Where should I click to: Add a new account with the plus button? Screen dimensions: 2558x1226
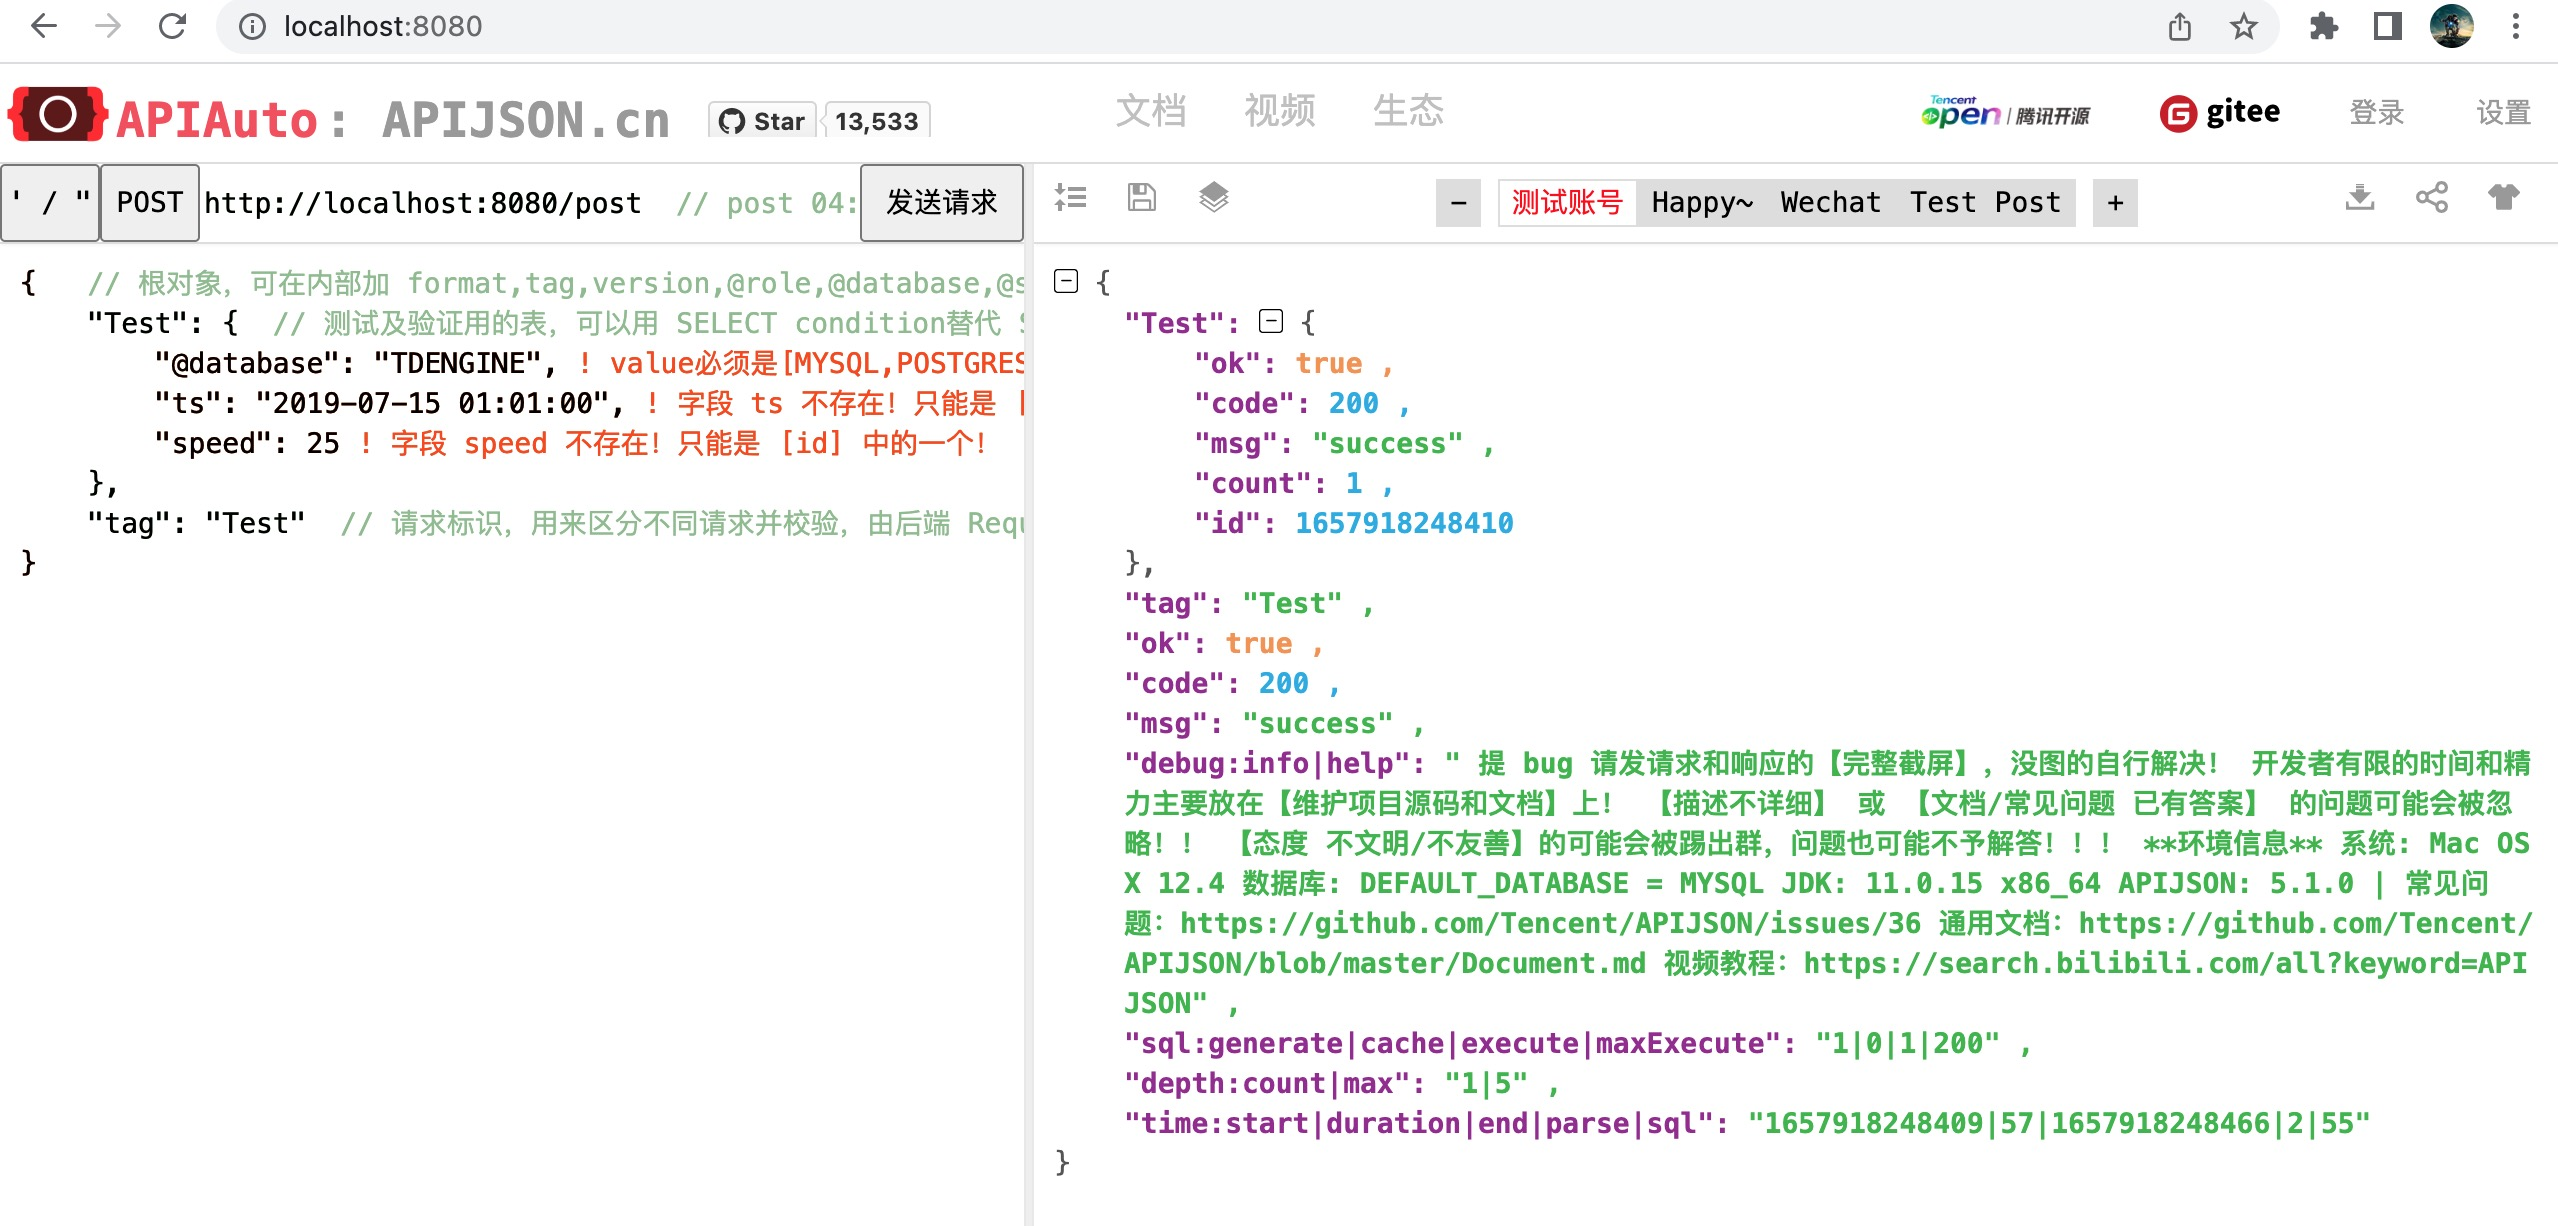[2115, 203]
